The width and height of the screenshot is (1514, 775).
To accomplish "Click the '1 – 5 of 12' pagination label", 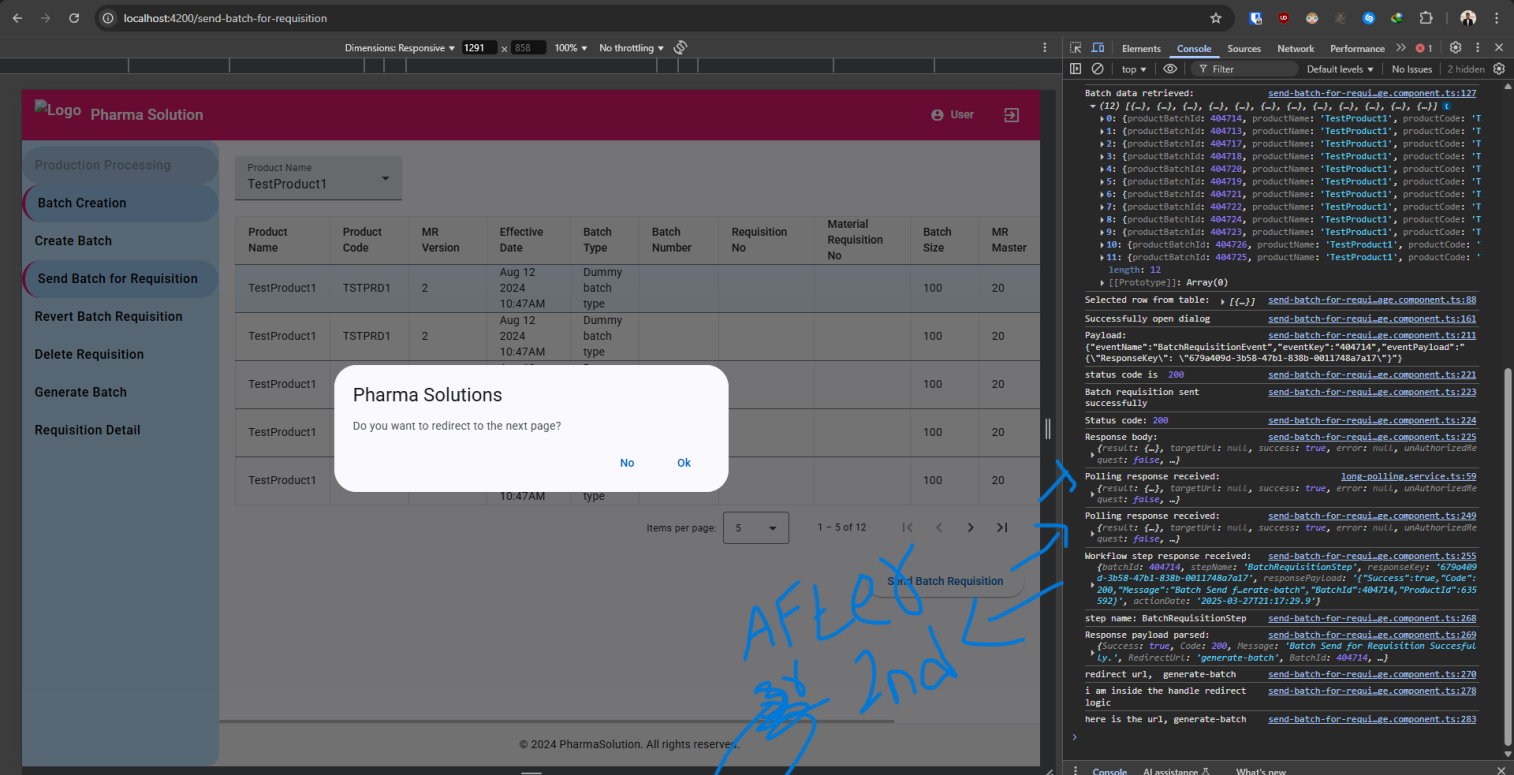I will click(841, 527).
